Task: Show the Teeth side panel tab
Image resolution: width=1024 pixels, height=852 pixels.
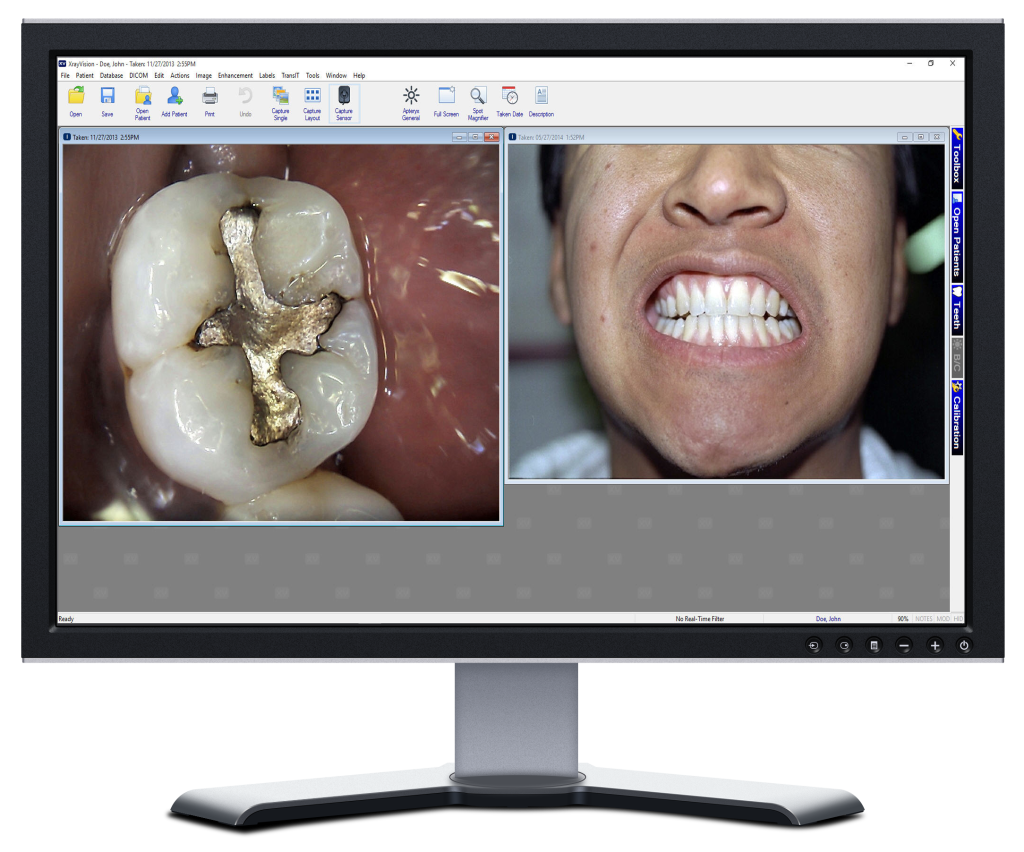Action: (956, 311)
